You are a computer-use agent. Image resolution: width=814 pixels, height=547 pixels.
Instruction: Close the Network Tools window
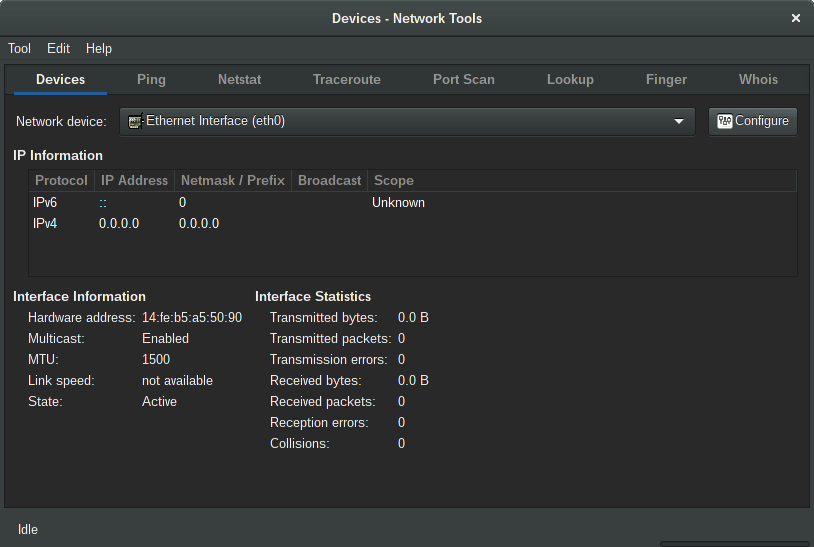click(x=795, y=18)
